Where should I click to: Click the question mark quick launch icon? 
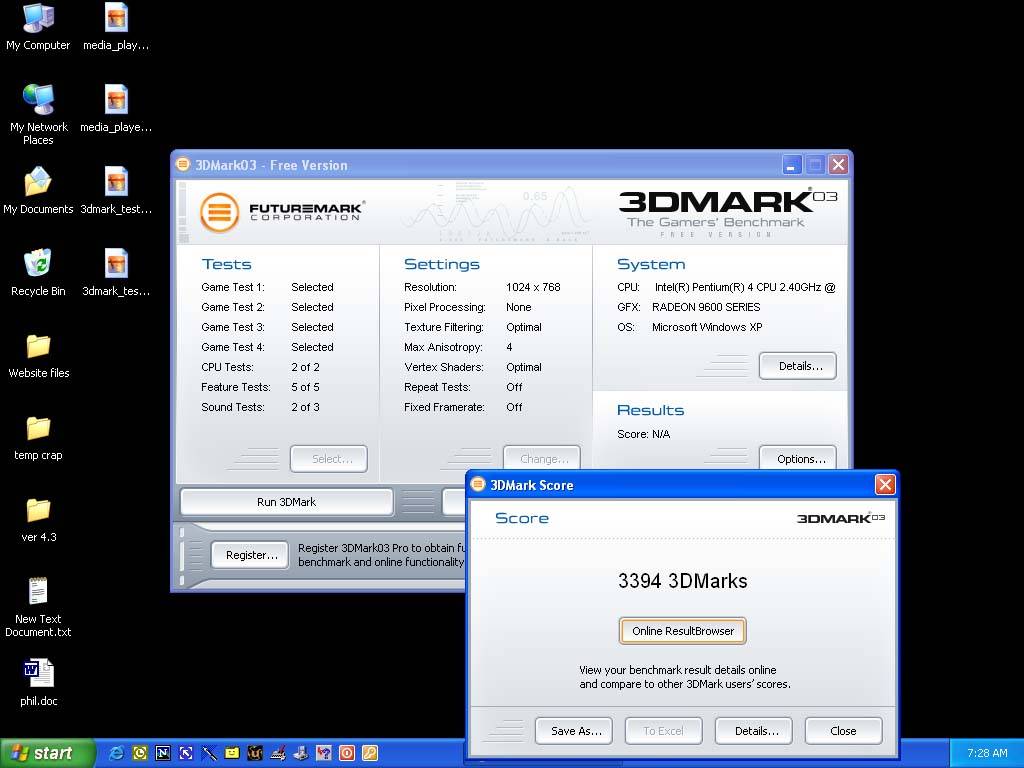[323, 753]
